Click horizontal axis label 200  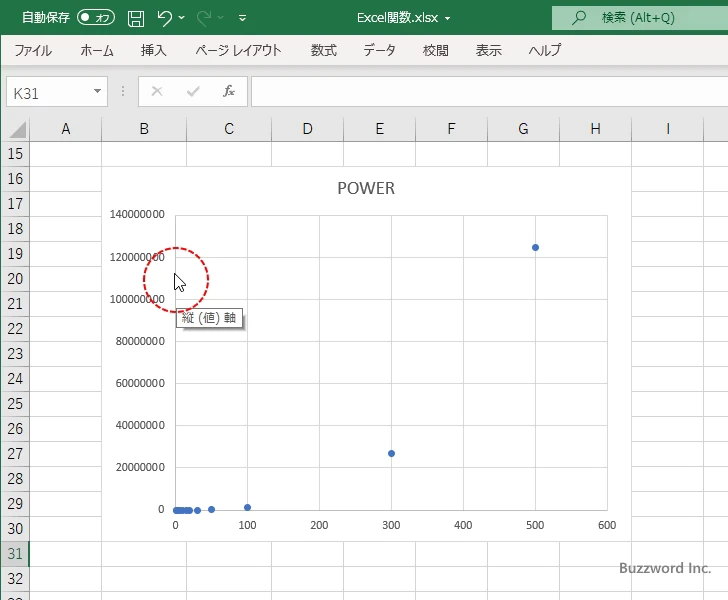coord(319,525)
